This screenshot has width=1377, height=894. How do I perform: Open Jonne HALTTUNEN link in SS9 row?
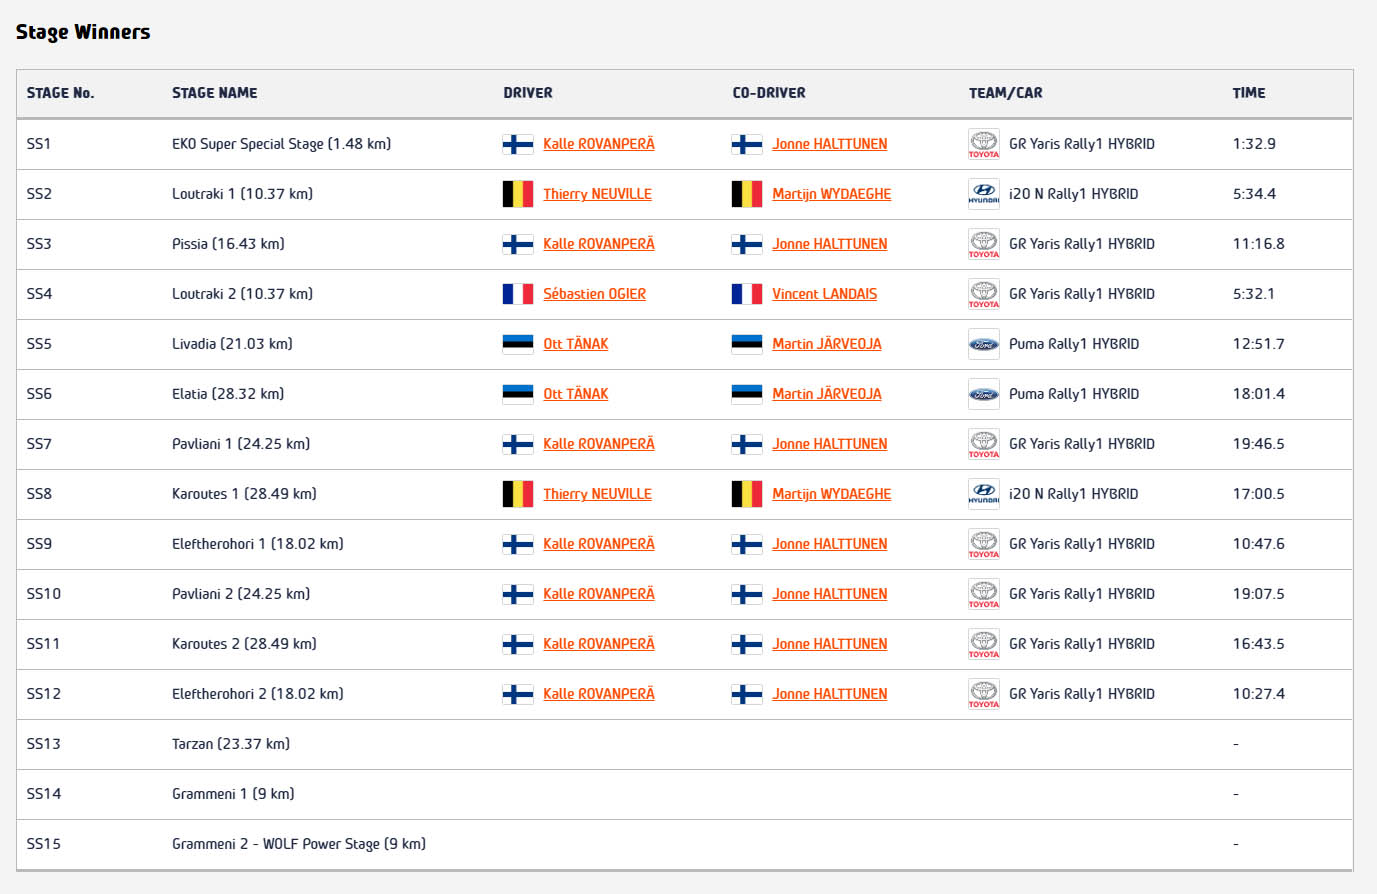830,544
